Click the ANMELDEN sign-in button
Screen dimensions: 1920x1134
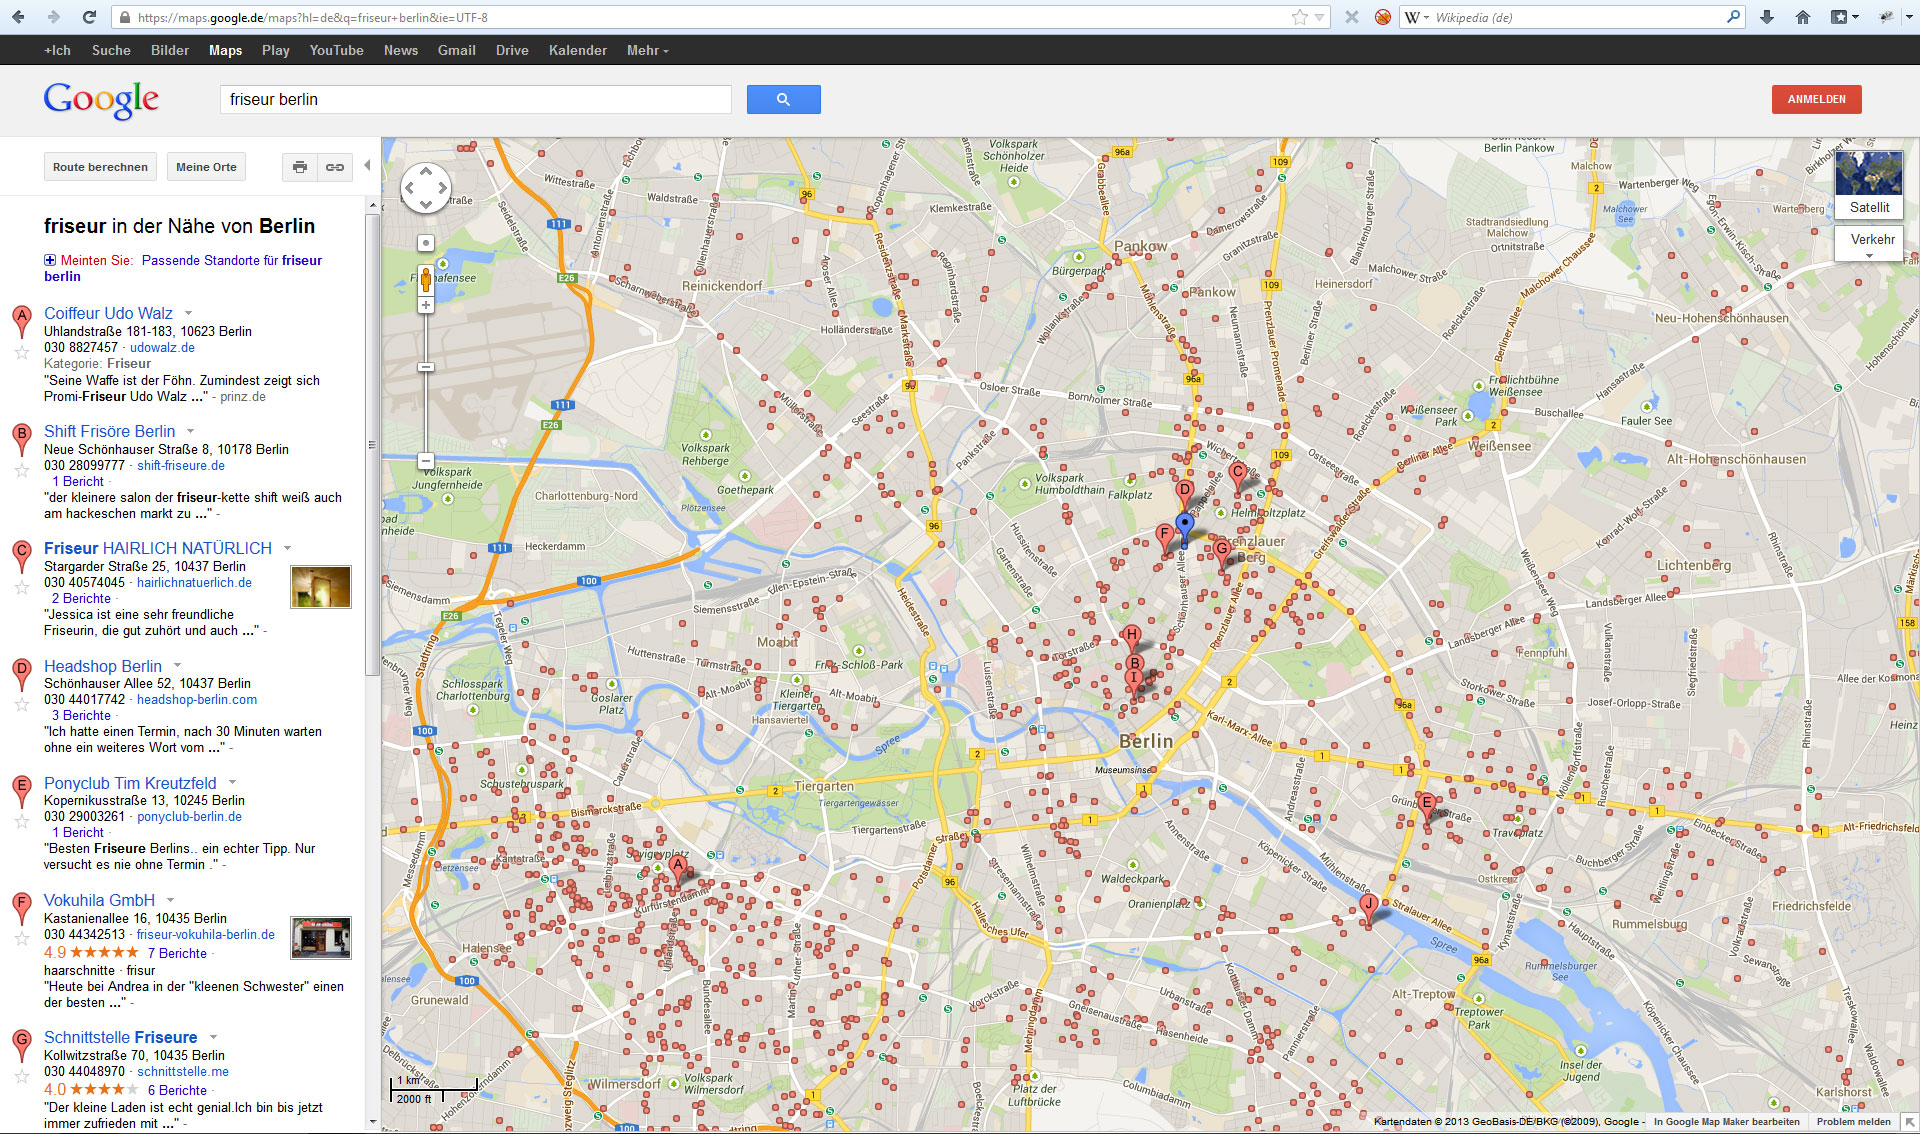[1816, 99]
